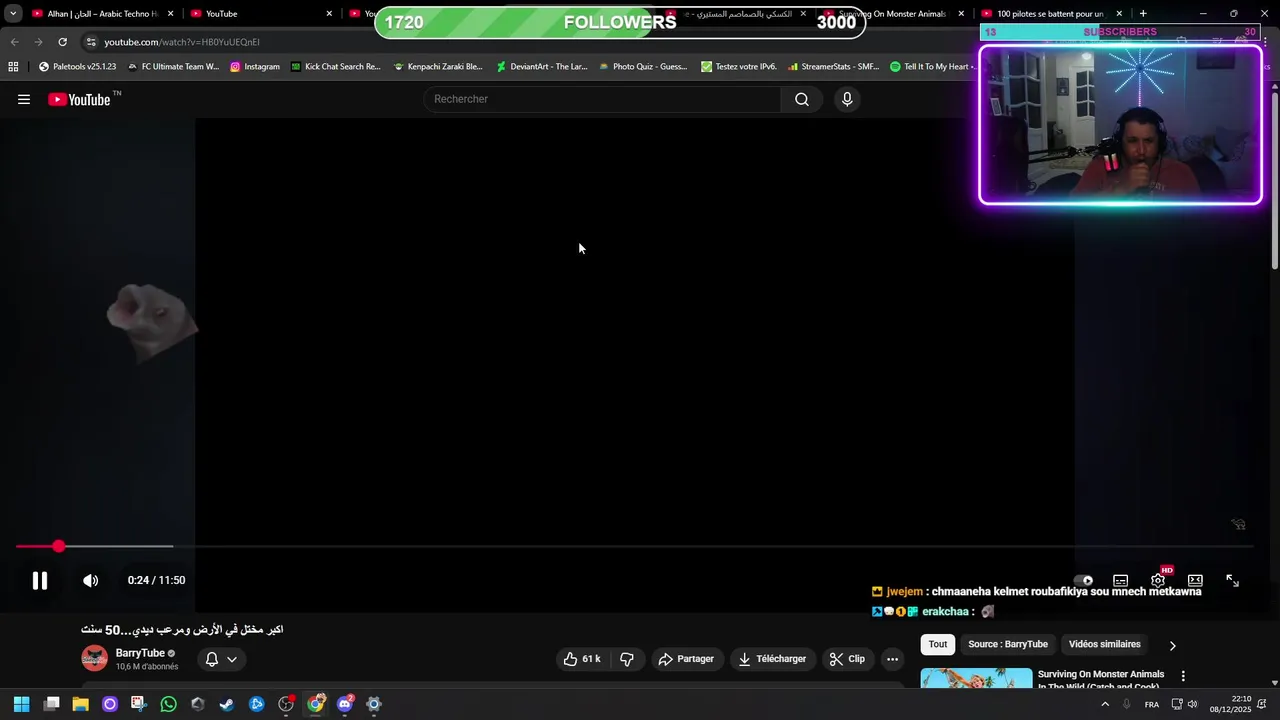Switch to 100 pilotes se battent tab

[x=1052, y=14]
